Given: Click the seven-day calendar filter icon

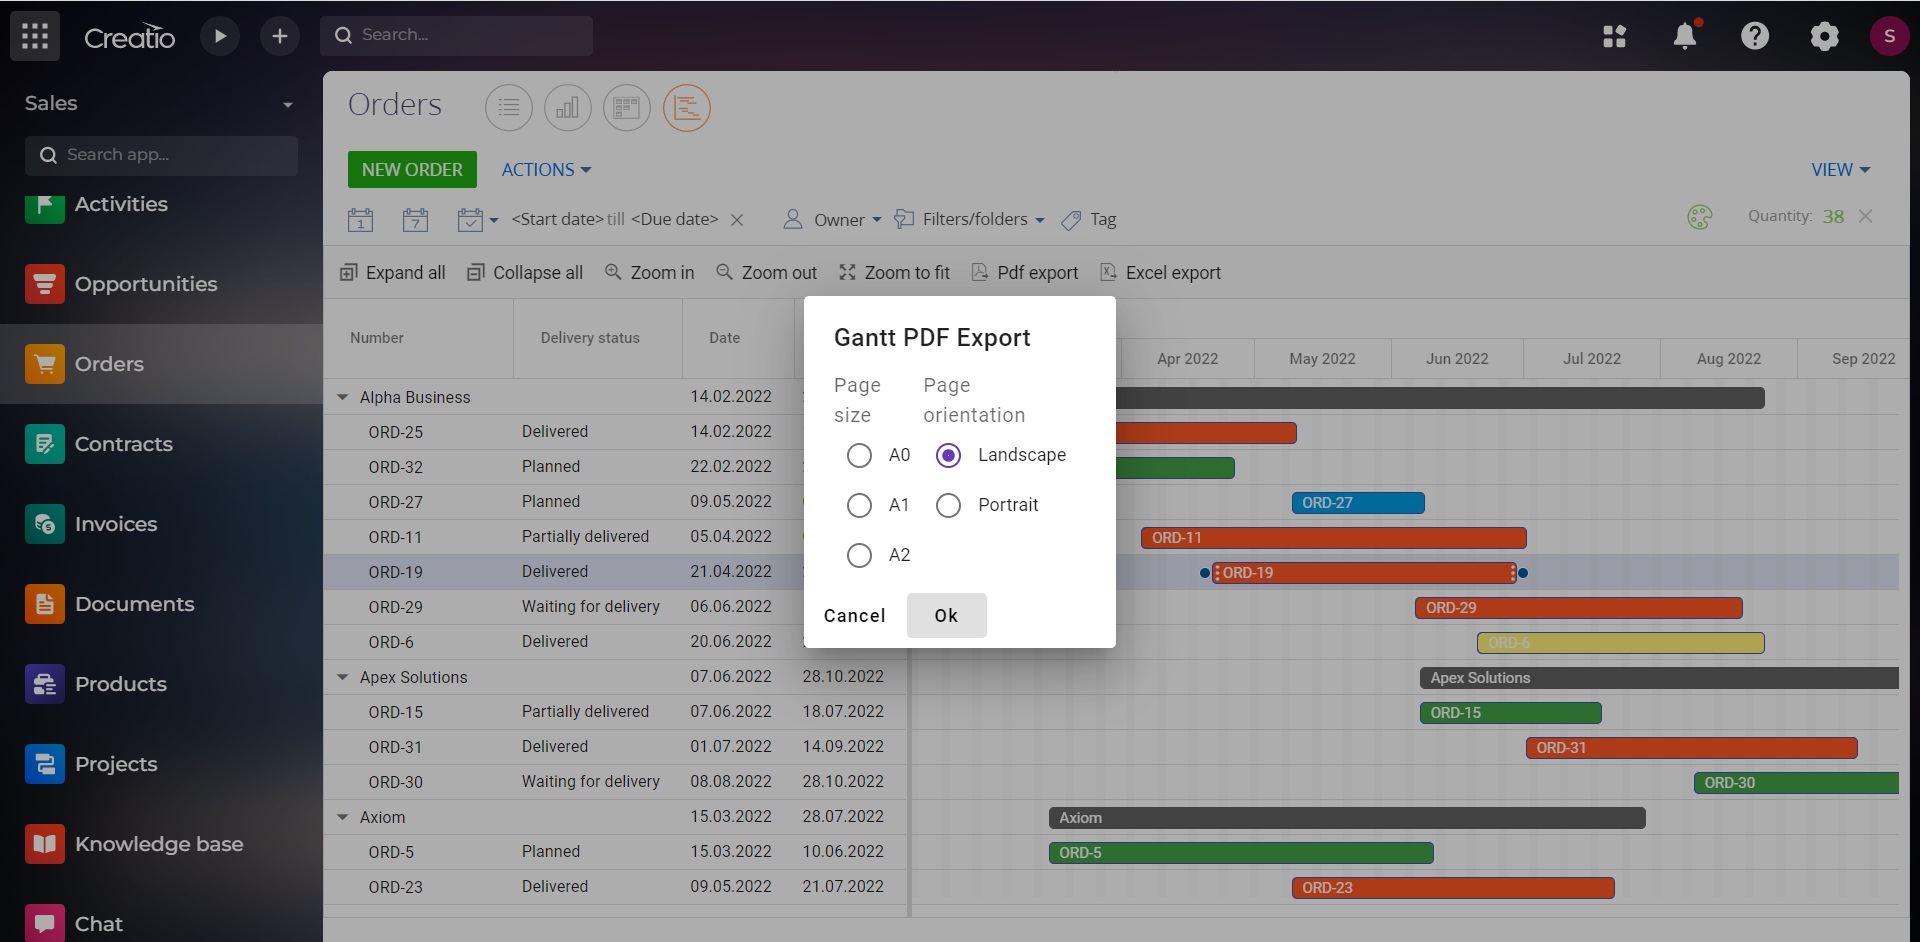Looking at the screenshot, I should (417, 219).
